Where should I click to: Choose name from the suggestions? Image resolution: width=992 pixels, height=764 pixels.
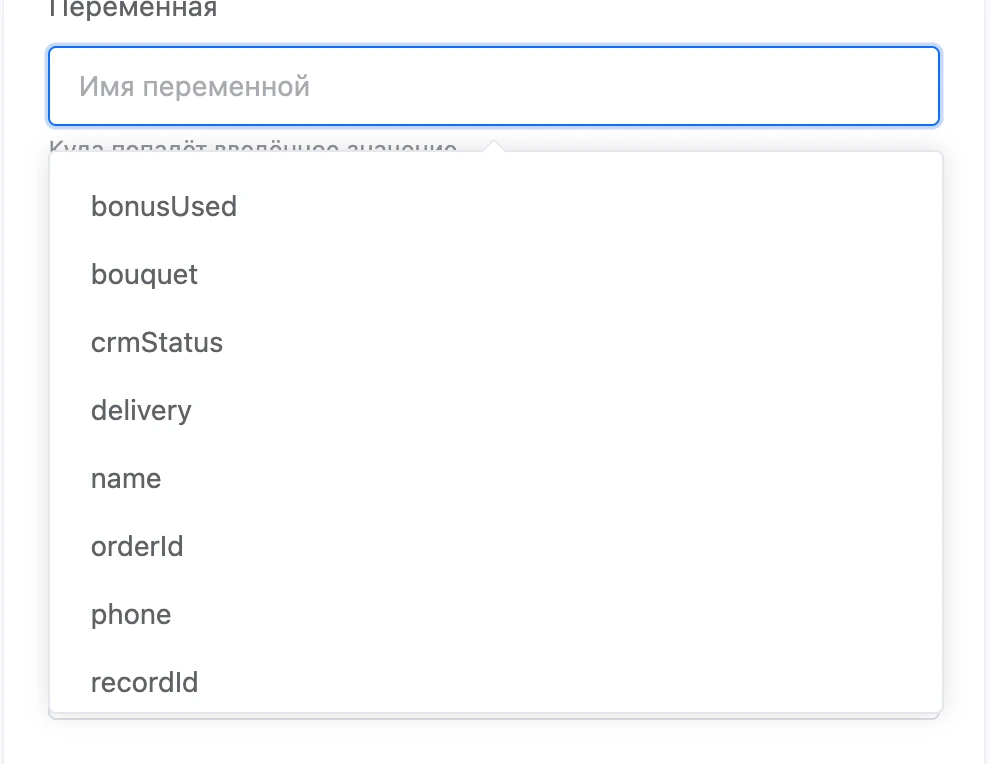click(x=495, y=479)
